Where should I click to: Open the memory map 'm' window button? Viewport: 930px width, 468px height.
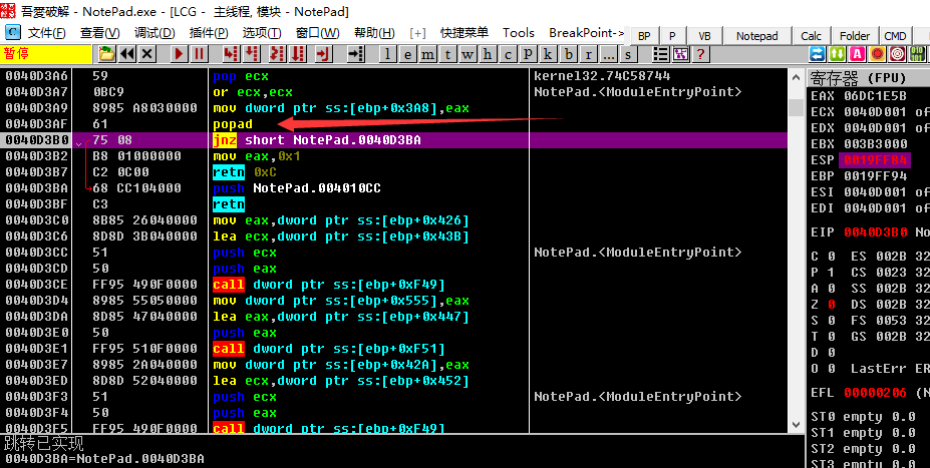(429, 54)
